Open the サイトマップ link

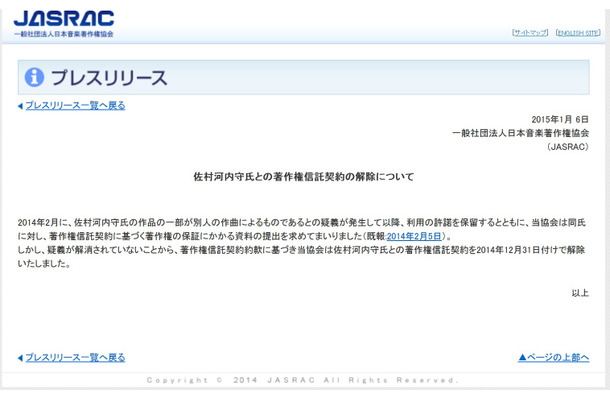point(530,33)
